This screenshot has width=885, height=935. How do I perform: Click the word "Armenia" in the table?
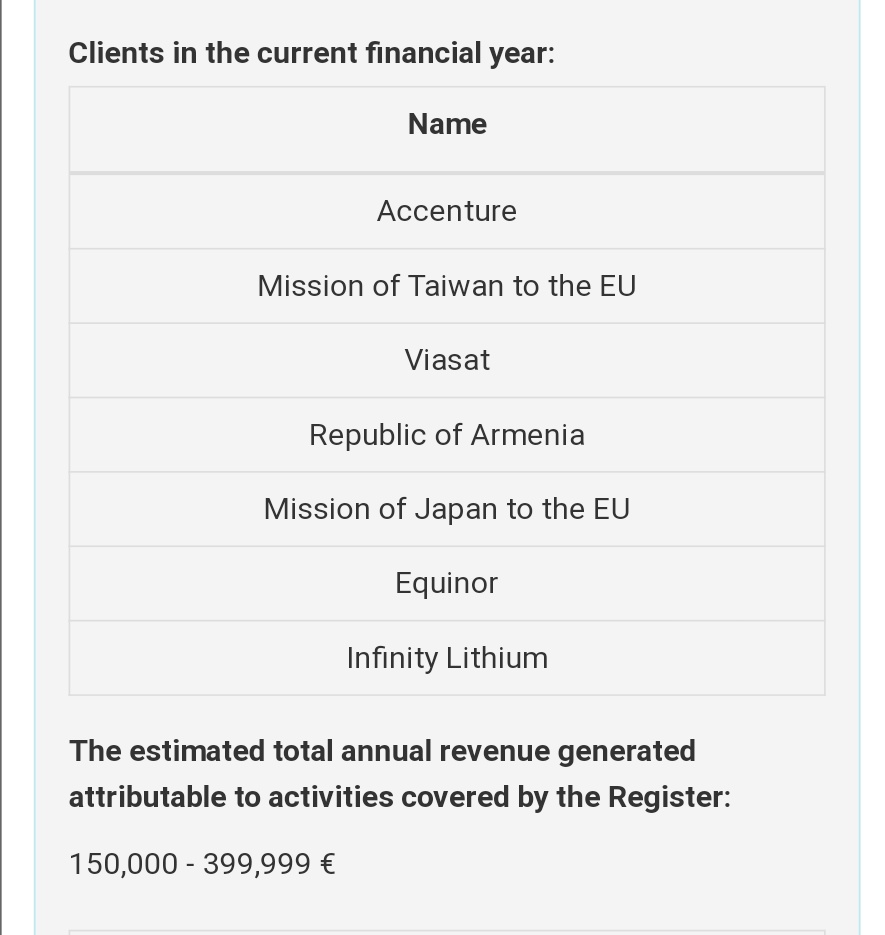tap(527, 435)
